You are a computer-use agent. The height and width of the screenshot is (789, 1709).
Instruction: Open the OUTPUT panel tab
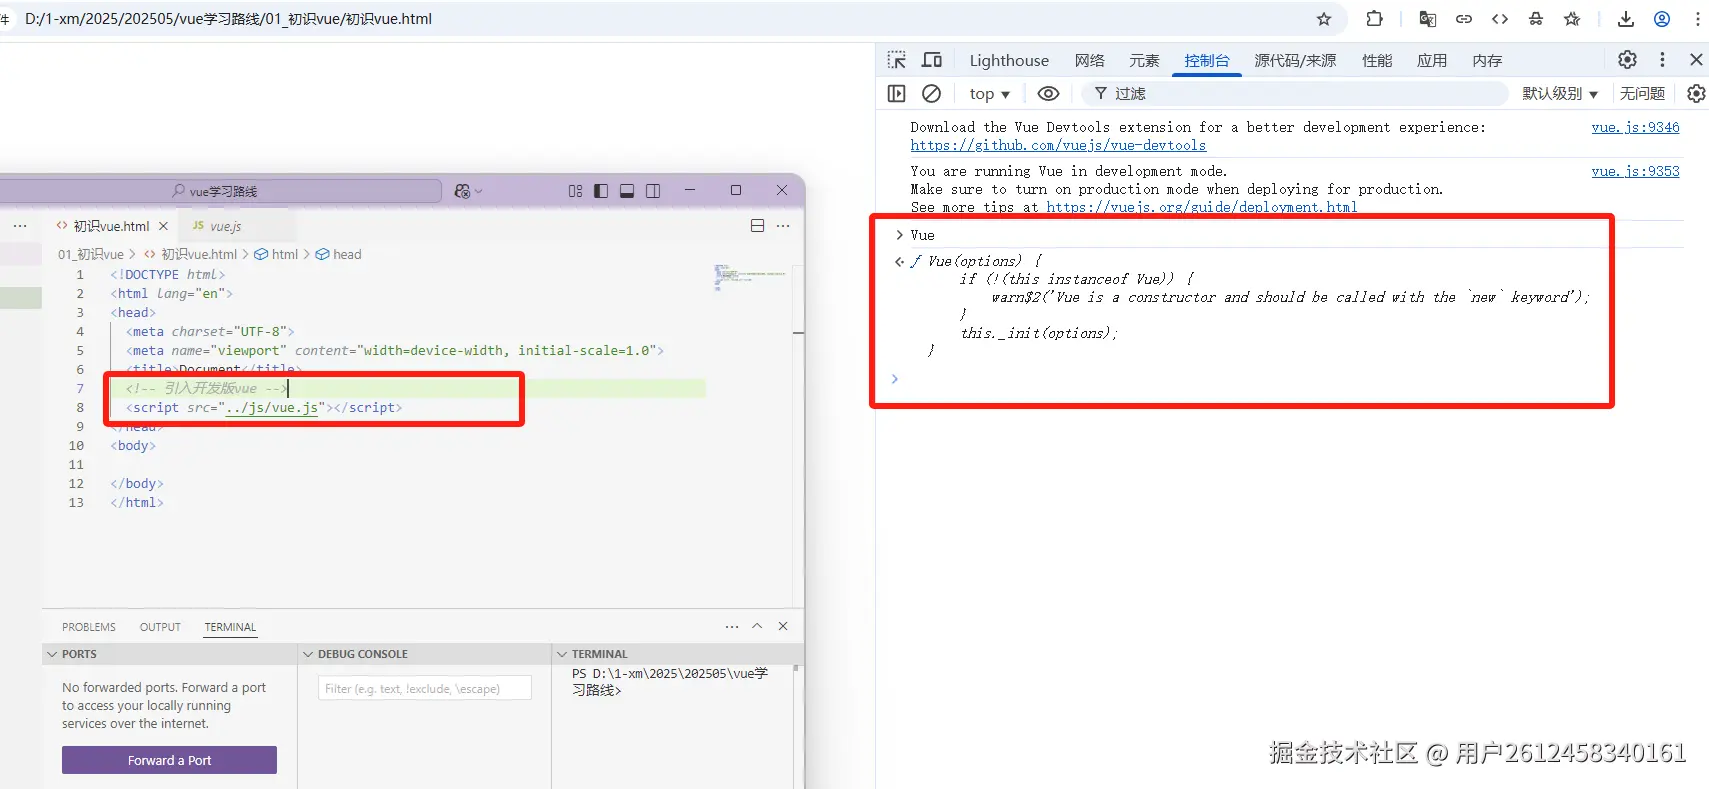point(160,627)
